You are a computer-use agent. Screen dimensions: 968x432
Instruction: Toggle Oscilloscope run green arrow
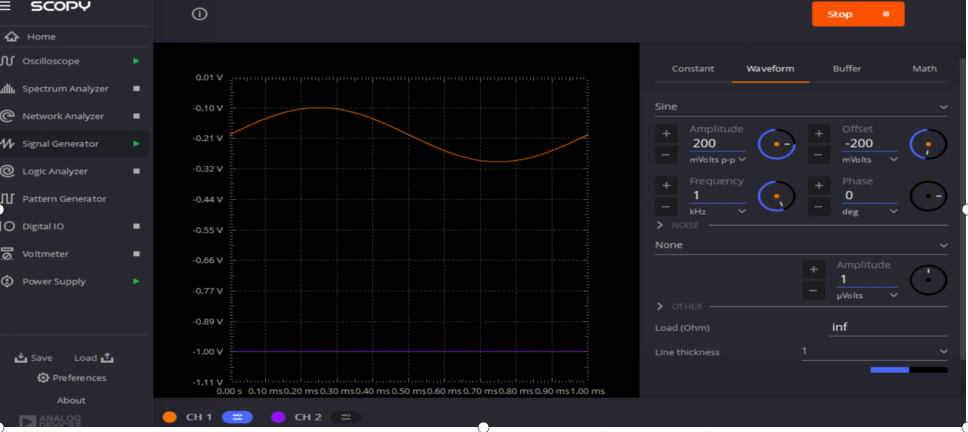point(136,61)
